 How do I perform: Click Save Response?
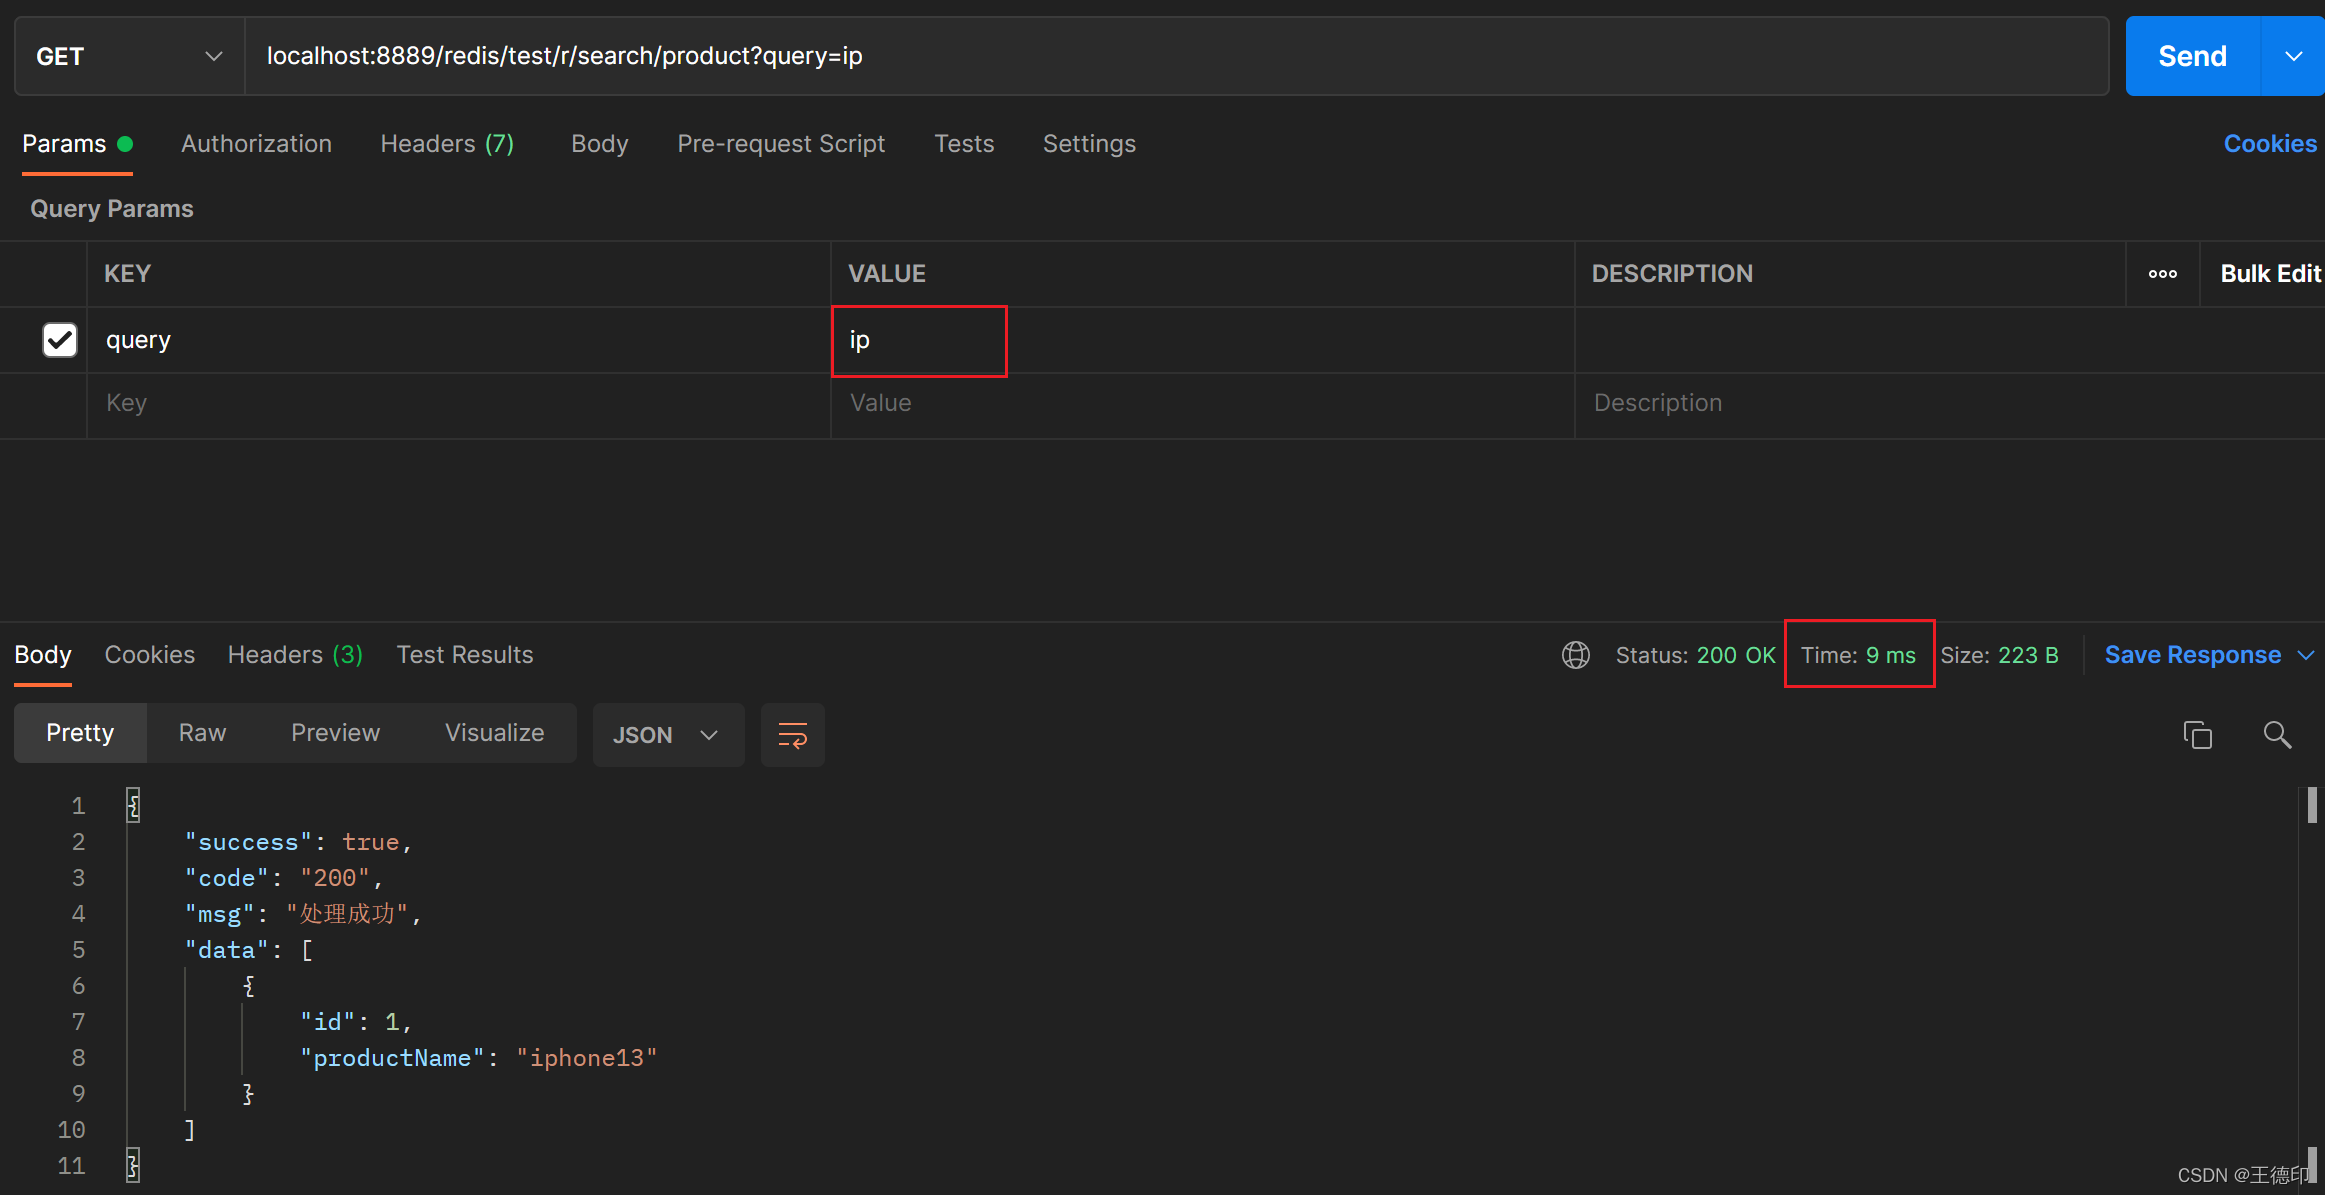pos(2192,655)
